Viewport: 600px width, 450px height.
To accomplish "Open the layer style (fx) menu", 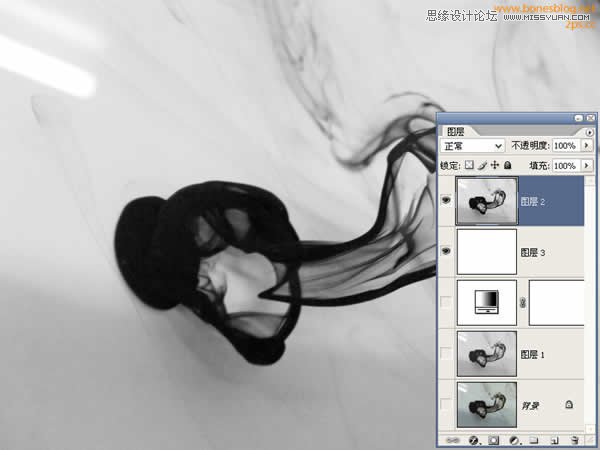I will 474,440.
